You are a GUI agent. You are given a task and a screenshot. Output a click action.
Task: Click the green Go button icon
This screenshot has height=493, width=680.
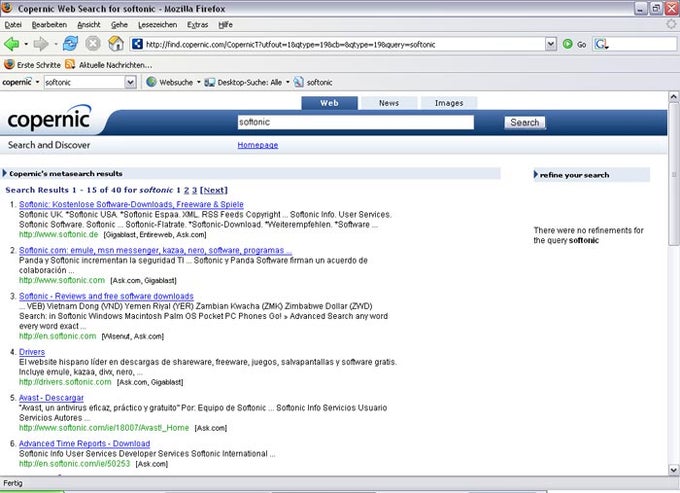point(567,44)
